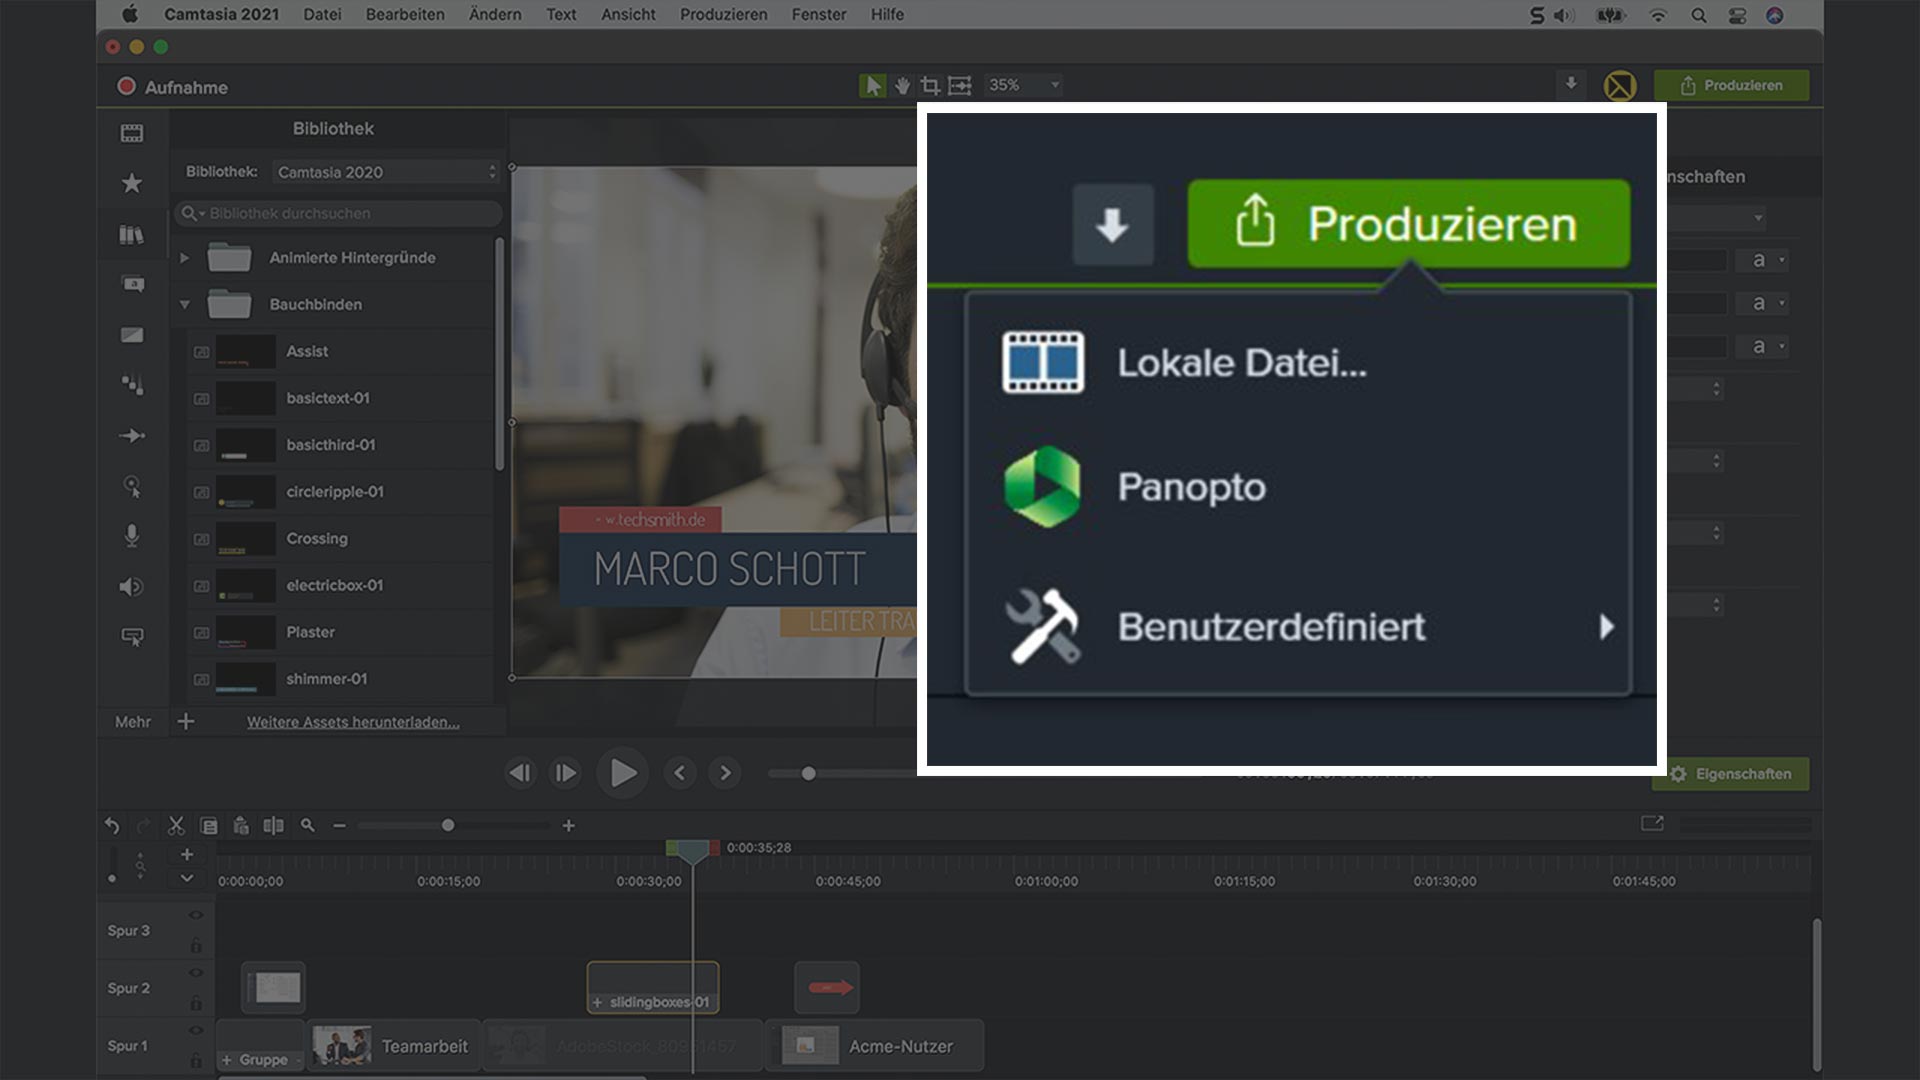Open the Media Bin filmstrip sidebar icon
Image resolution: width=1920 pixels, height=1080 pixels.
[132, 133]
